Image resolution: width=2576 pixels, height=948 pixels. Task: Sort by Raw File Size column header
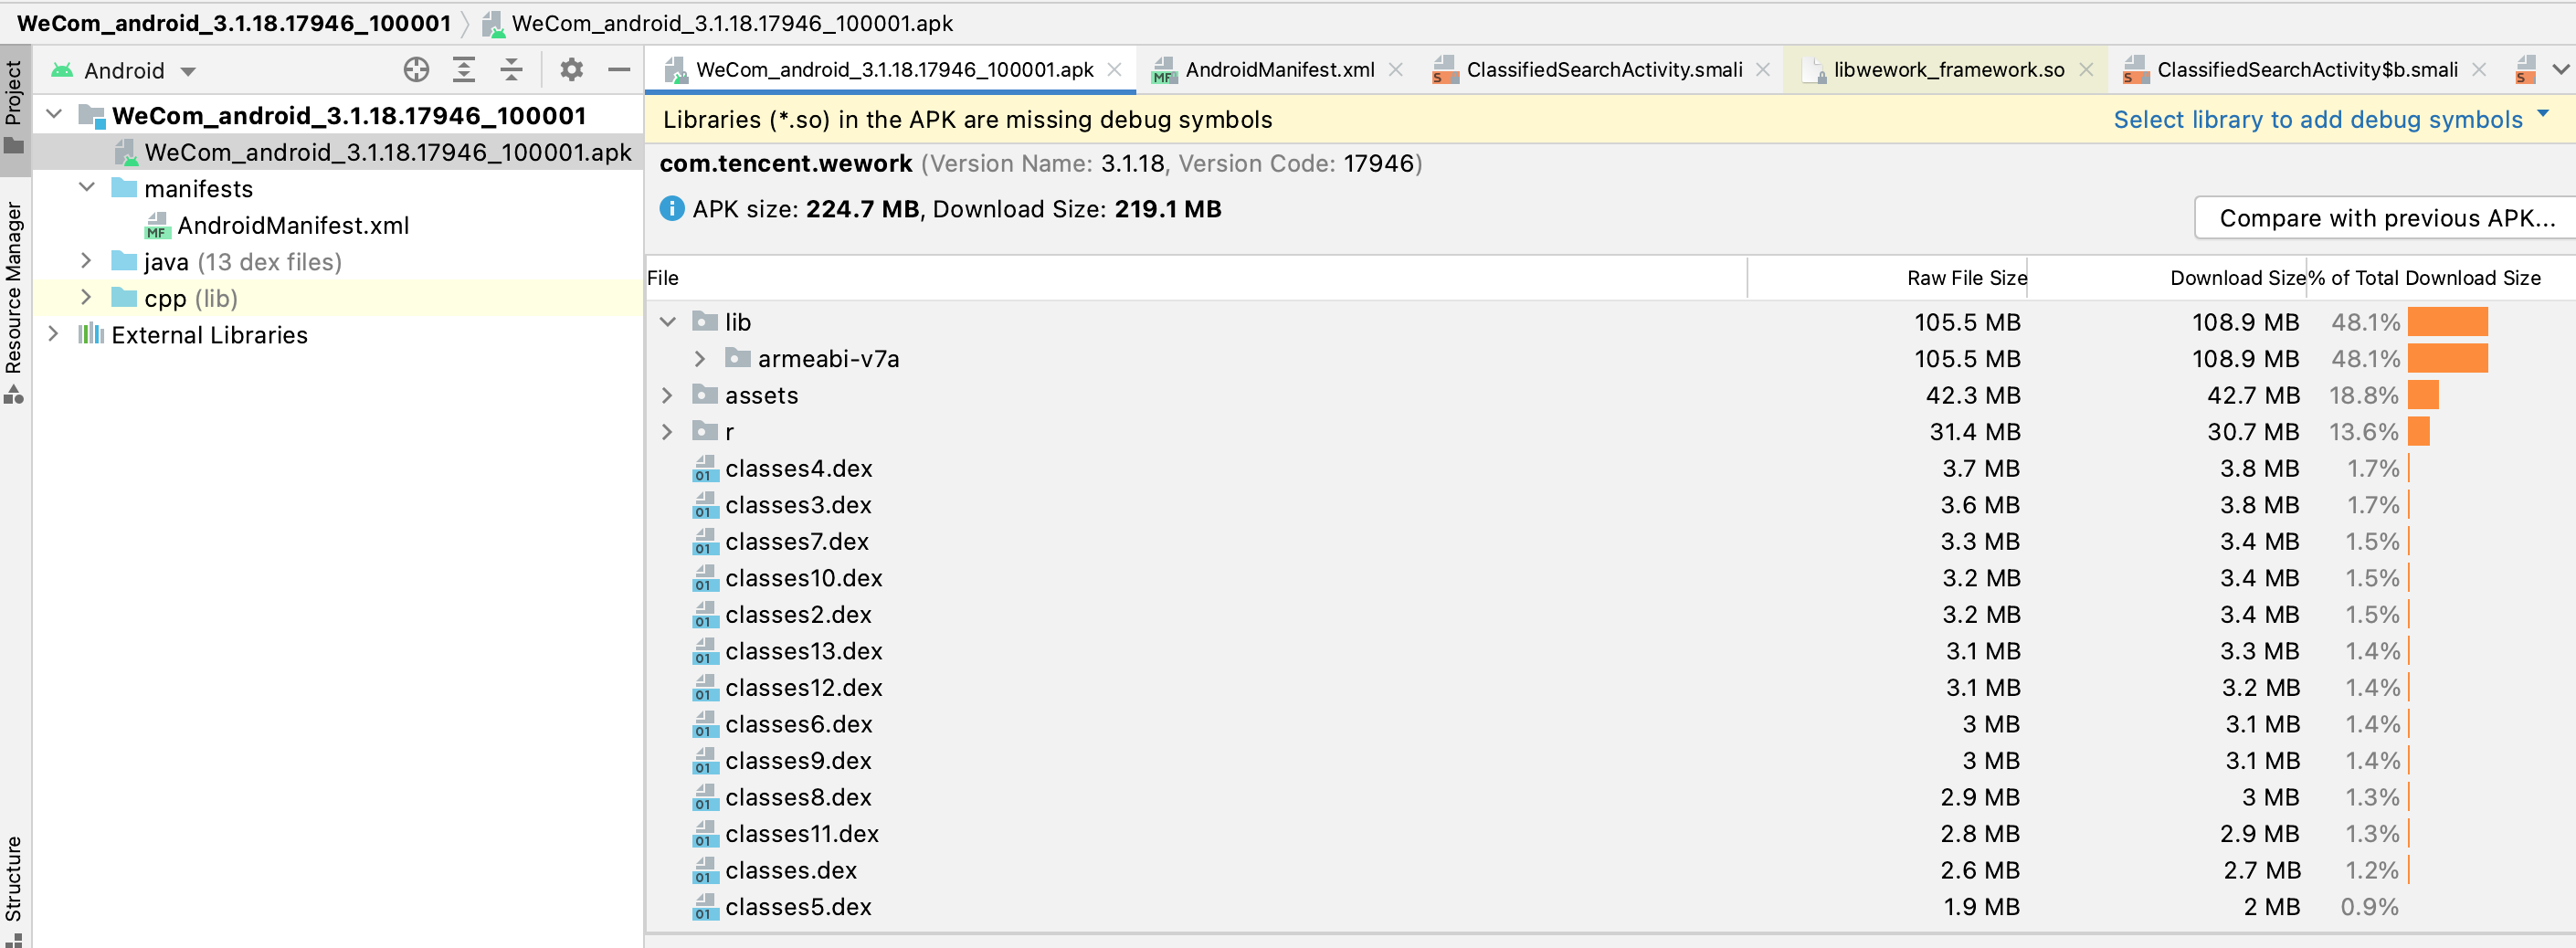[x=1965, y=278]
